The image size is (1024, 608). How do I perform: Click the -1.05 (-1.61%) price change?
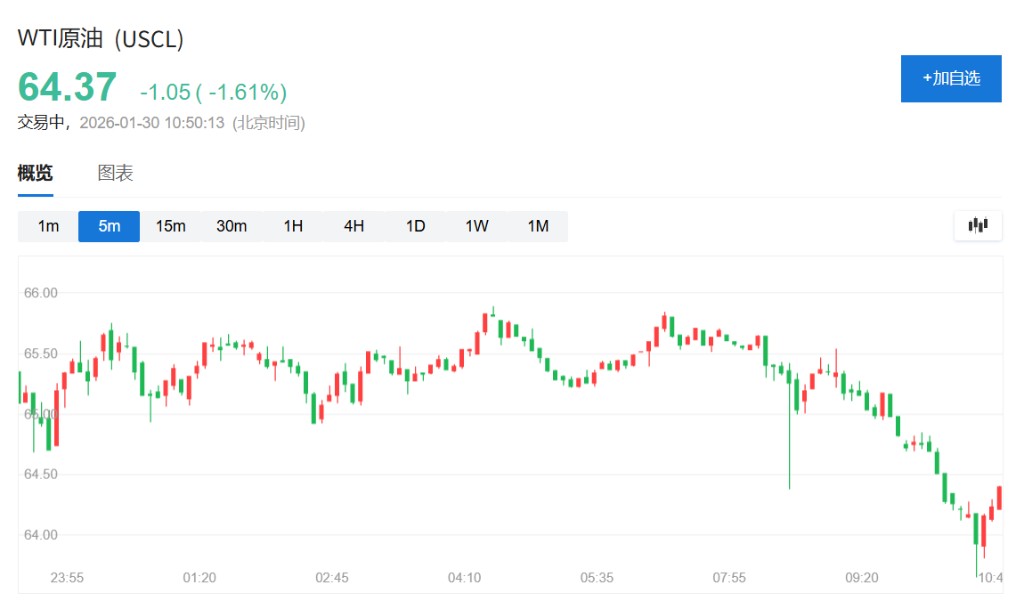click(213, 92)
